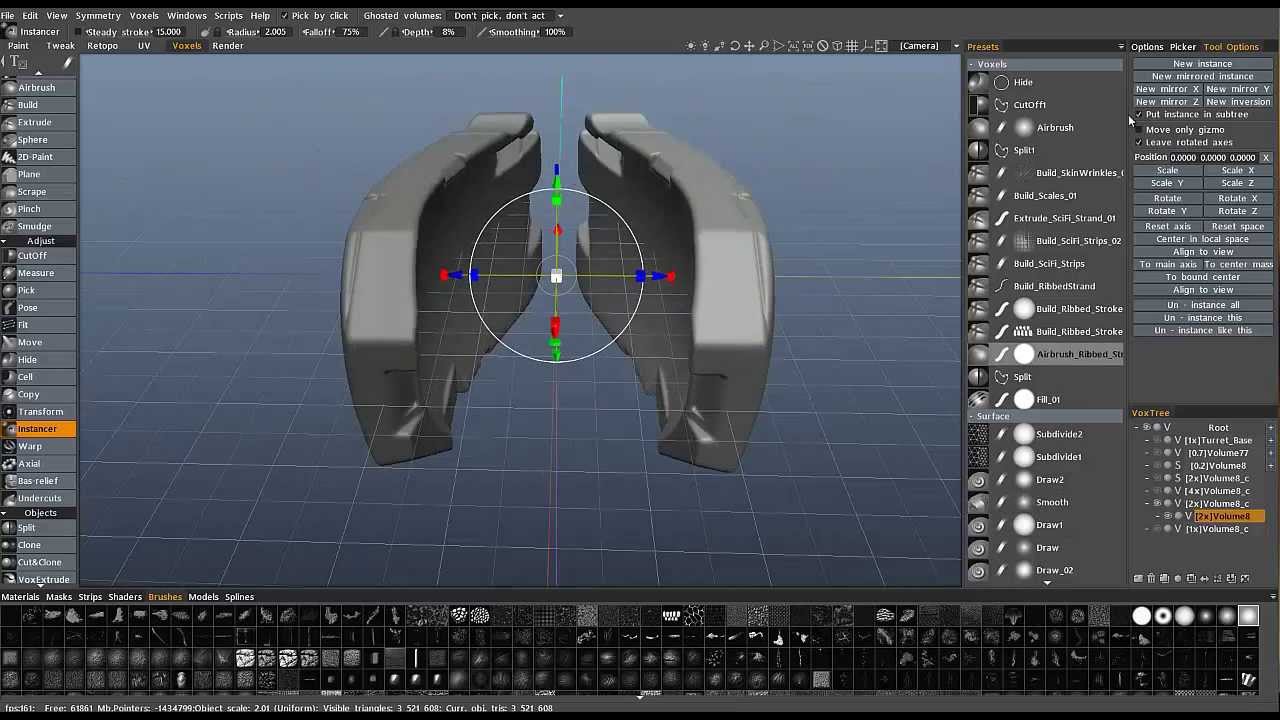Toggle visibility of [0.7]Volume77 layer
The image size is (1280, 720).
(x=1157, y=453)
